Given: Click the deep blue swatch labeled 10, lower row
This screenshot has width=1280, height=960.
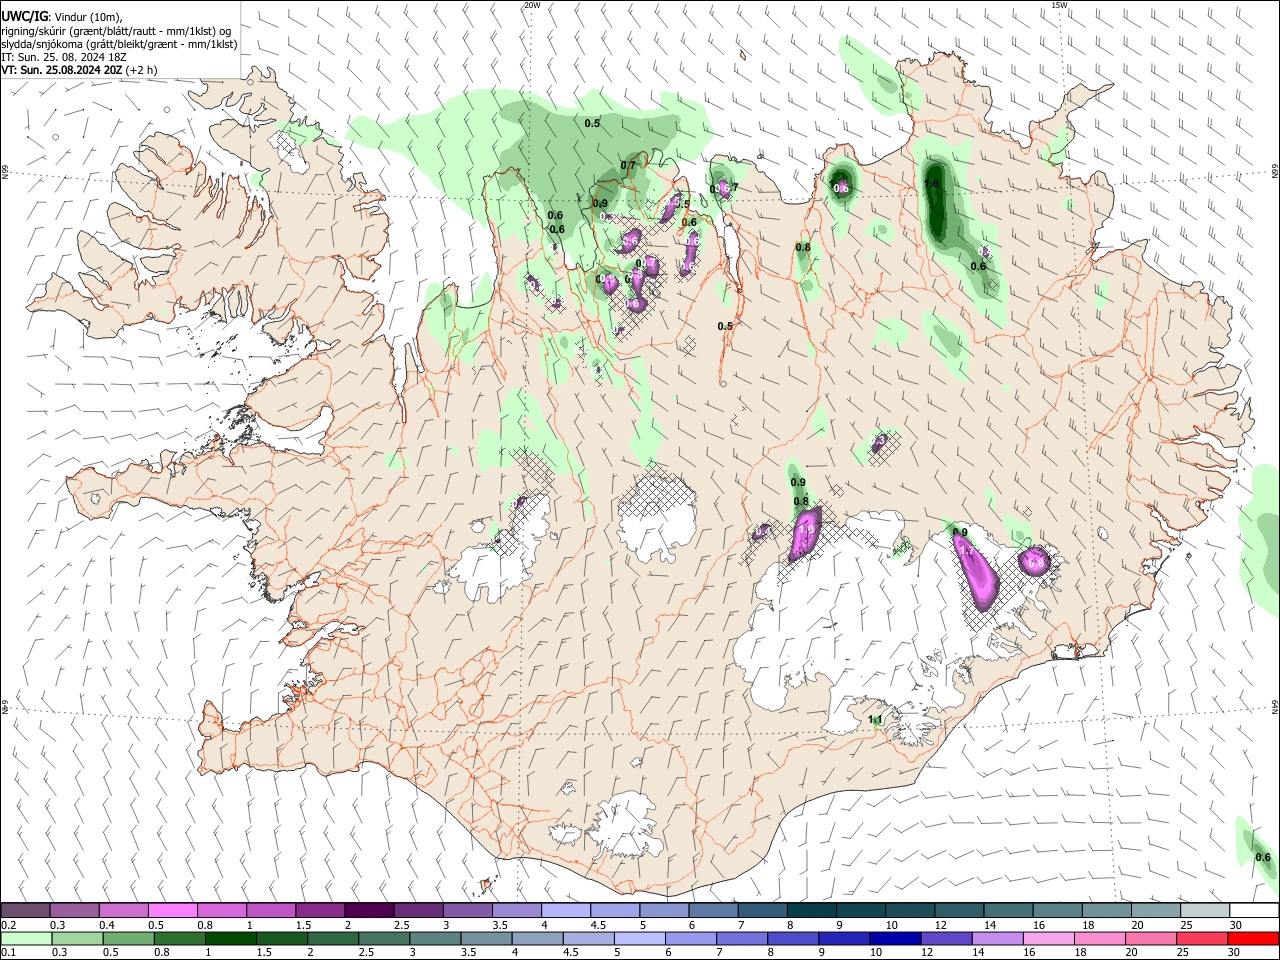Looking at the screenshot, I should pos(894,939).
